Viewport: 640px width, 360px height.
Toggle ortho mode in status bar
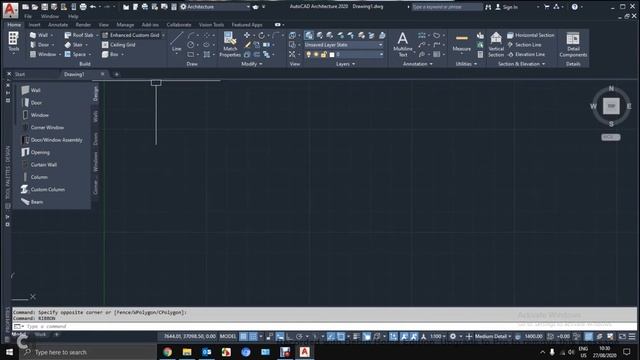(x=289, y=336)
